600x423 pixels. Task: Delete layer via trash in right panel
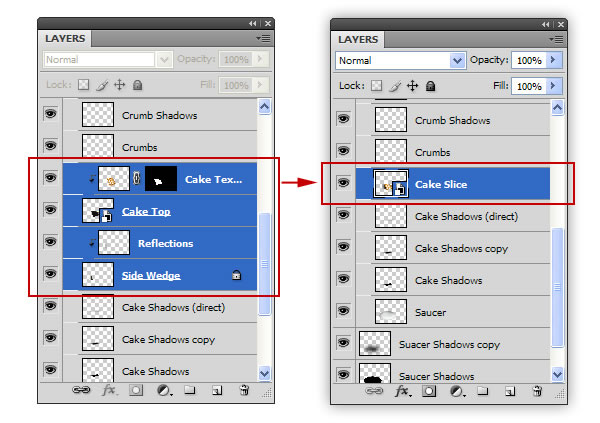pyautogui.click(x=538, y=391)
